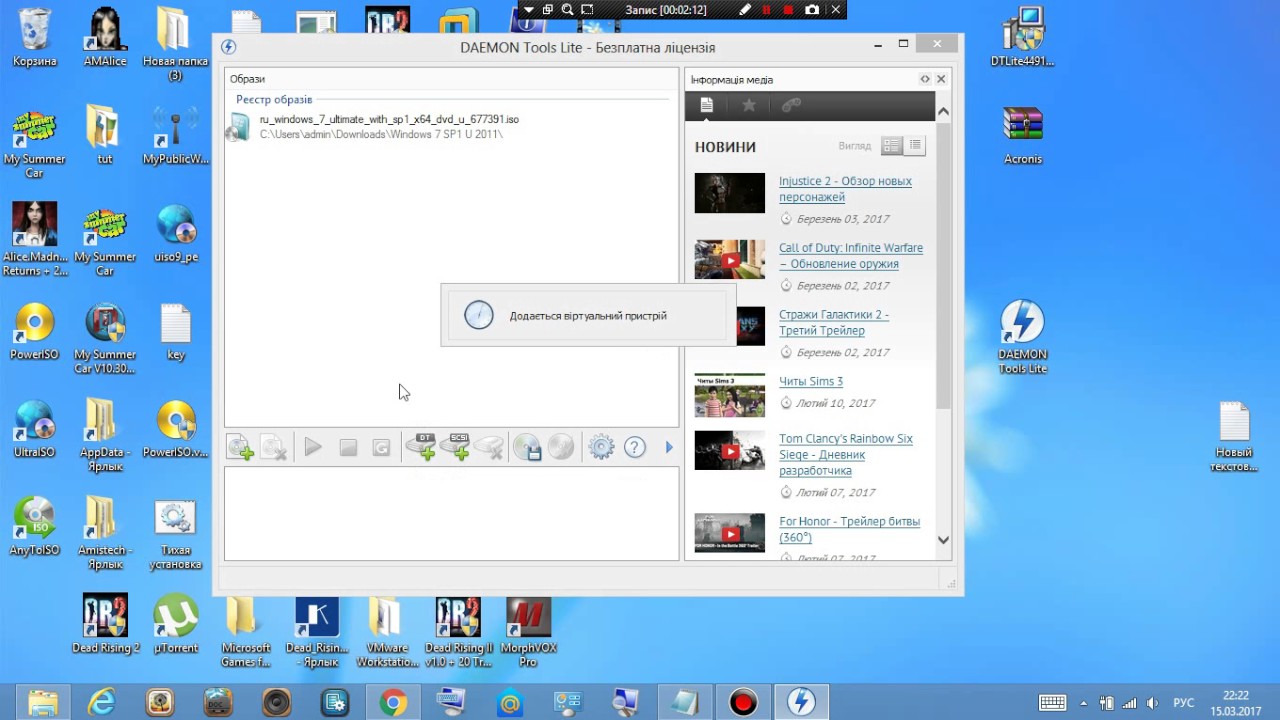Viewport: 1280px width, 720px height.
Task: Click the Rainbow Six Siege video thumbnail
Action: coord(730,451)
